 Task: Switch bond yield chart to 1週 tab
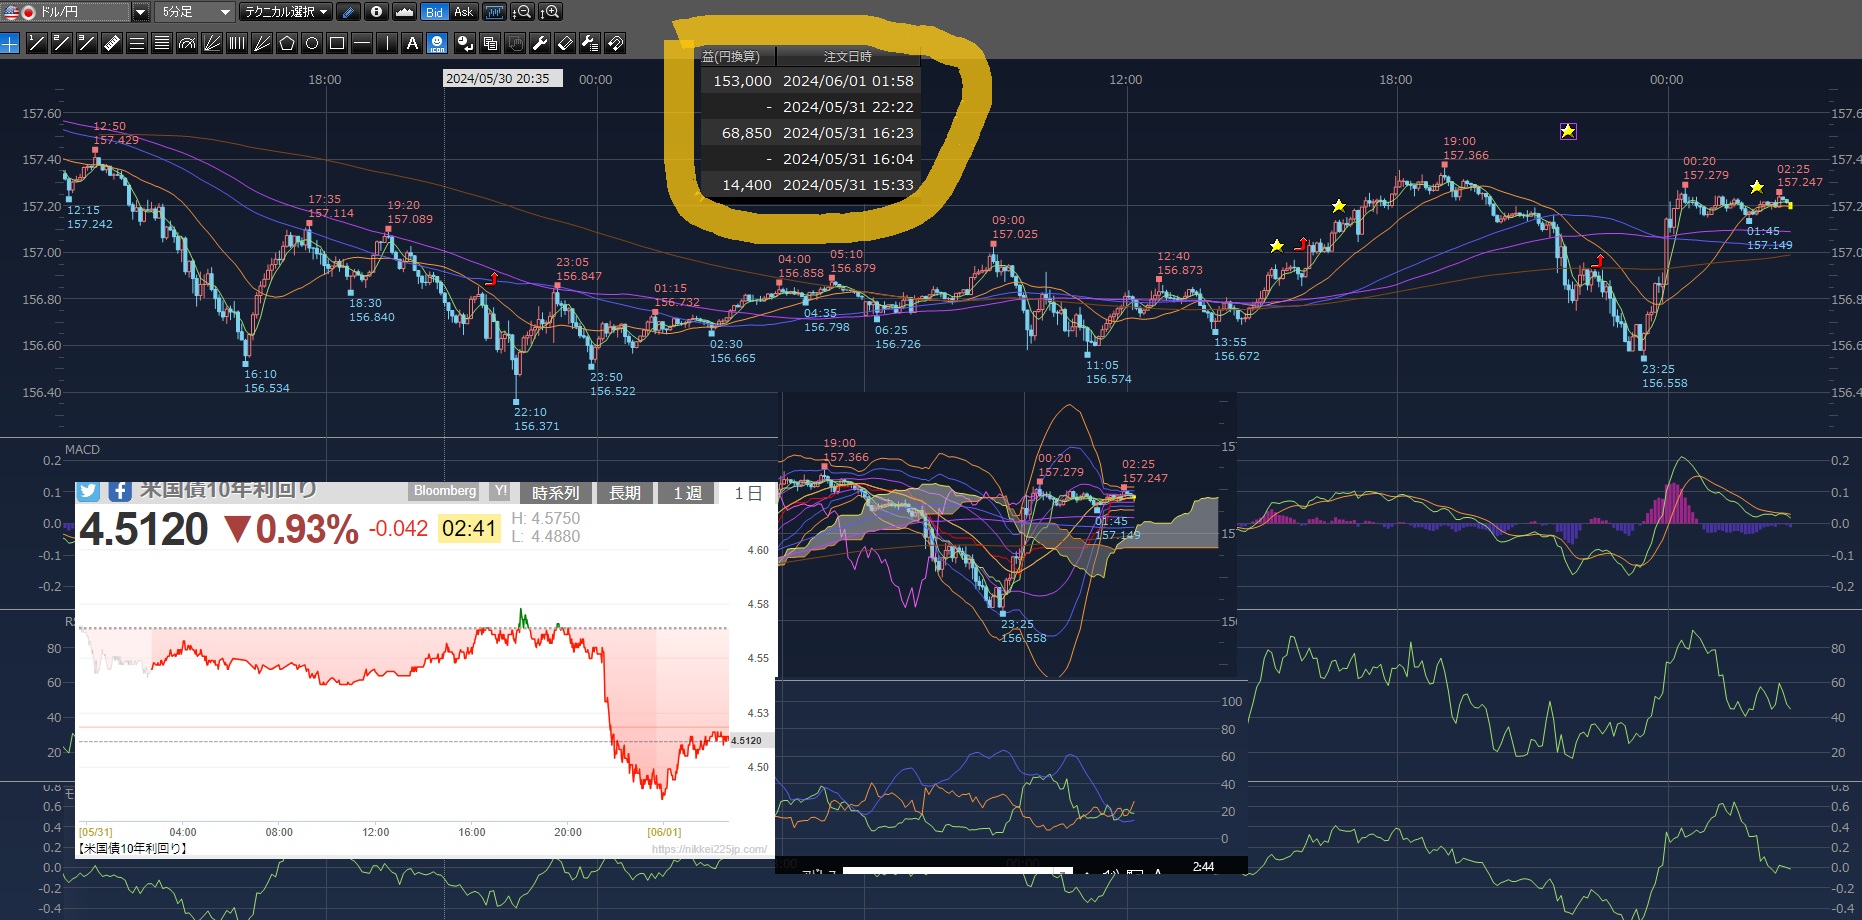[x=687, y=493]
